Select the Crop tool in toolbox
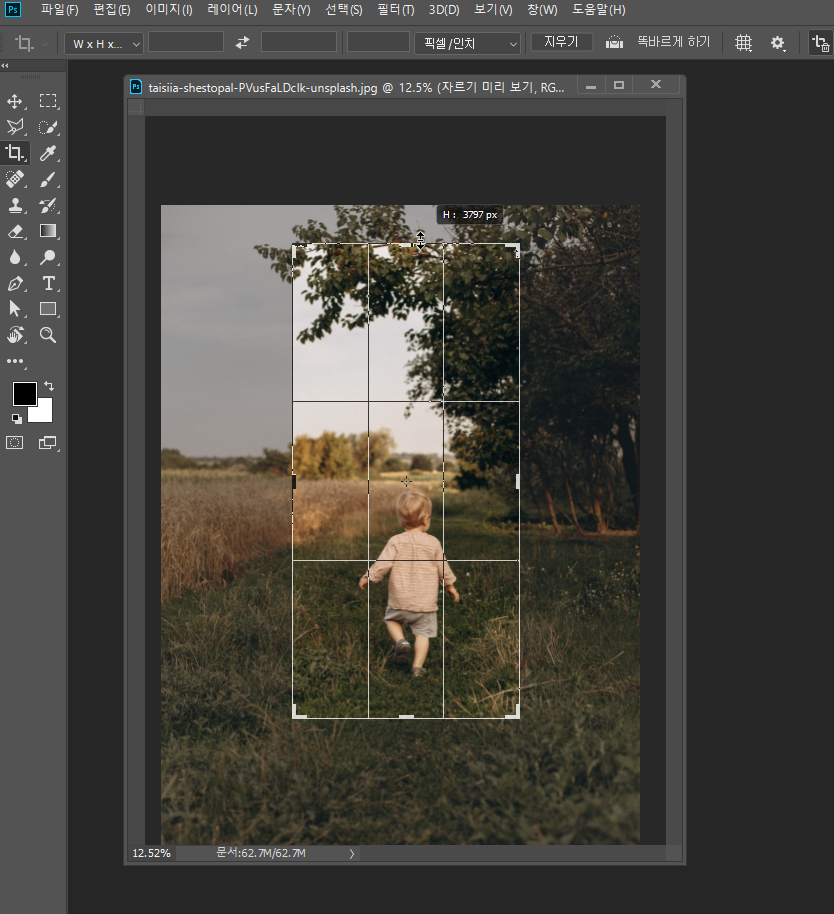The width and height of the screenshot is (834, 914). click(15, 153)
